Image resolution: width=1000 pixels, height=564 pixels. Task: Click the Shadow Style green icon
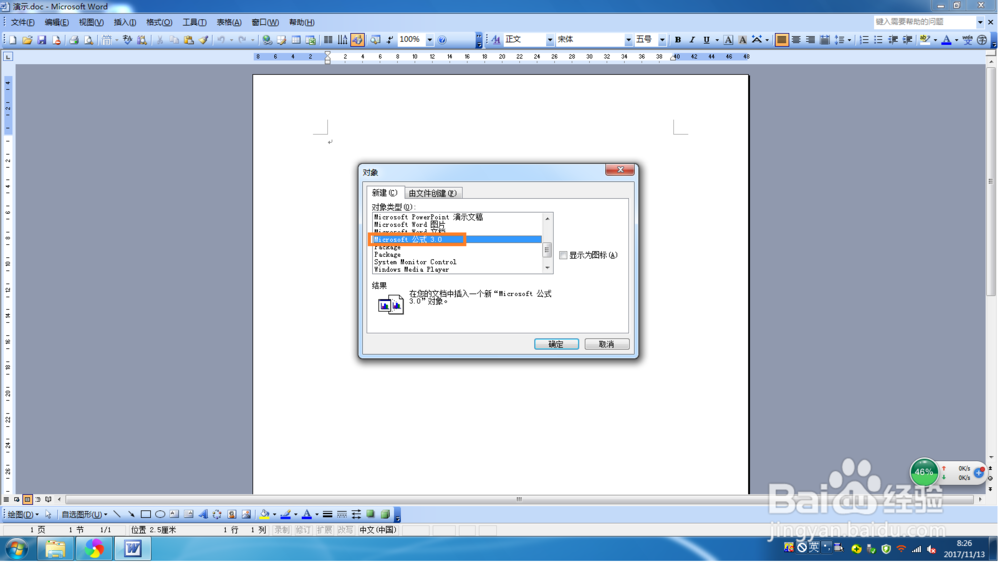371,515
